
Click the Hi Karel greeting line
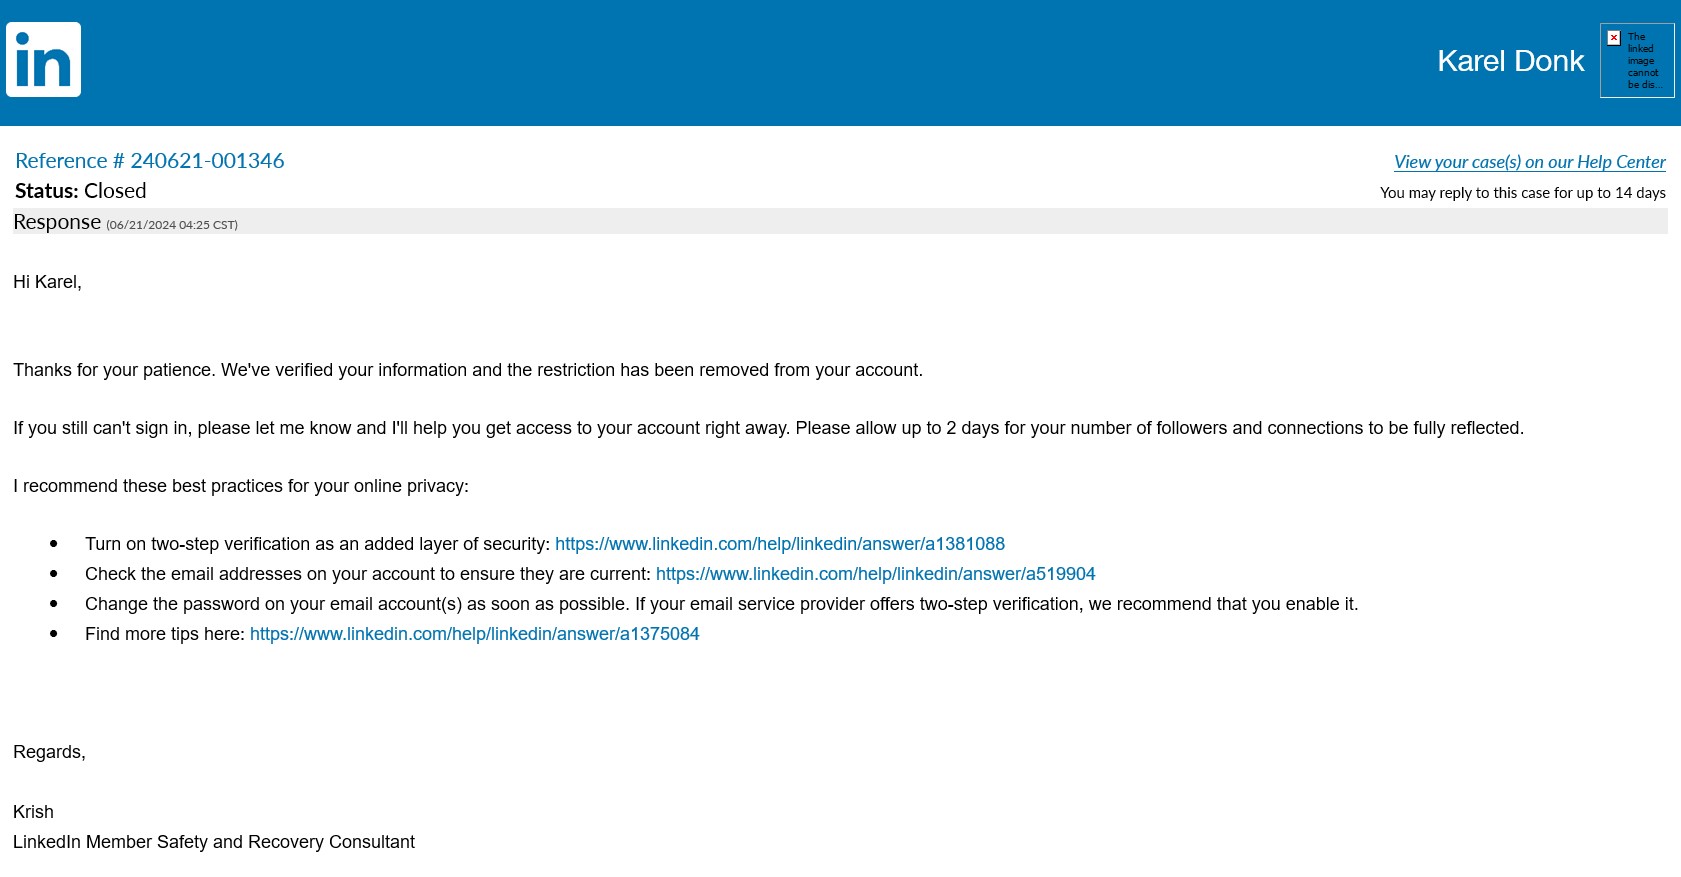point(47,282)
